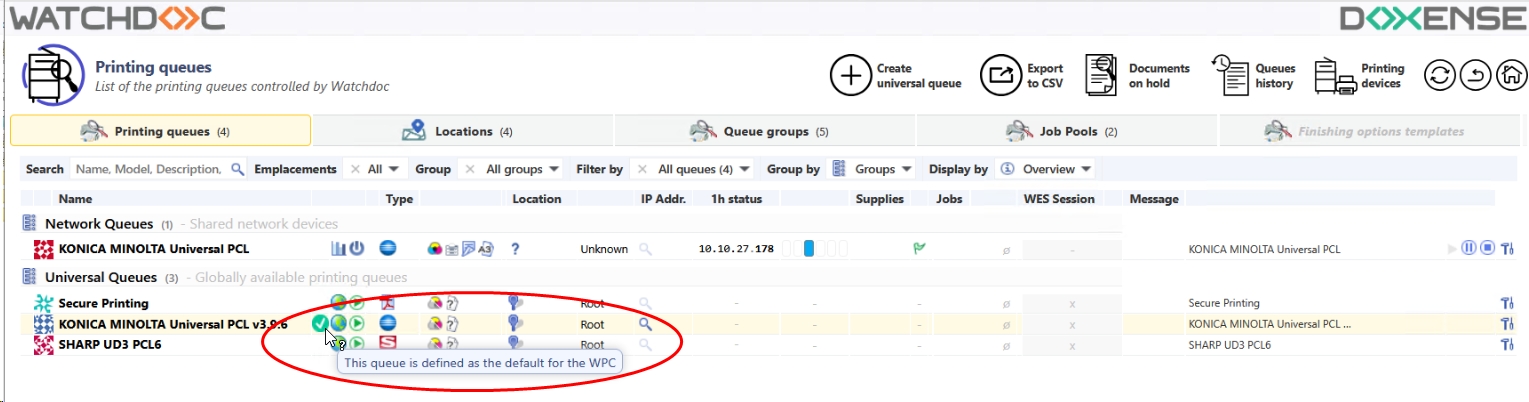This screenshot has height=402, width=1529.
Task: Click the WATCHDOC logo
Action: coord(117,17)
